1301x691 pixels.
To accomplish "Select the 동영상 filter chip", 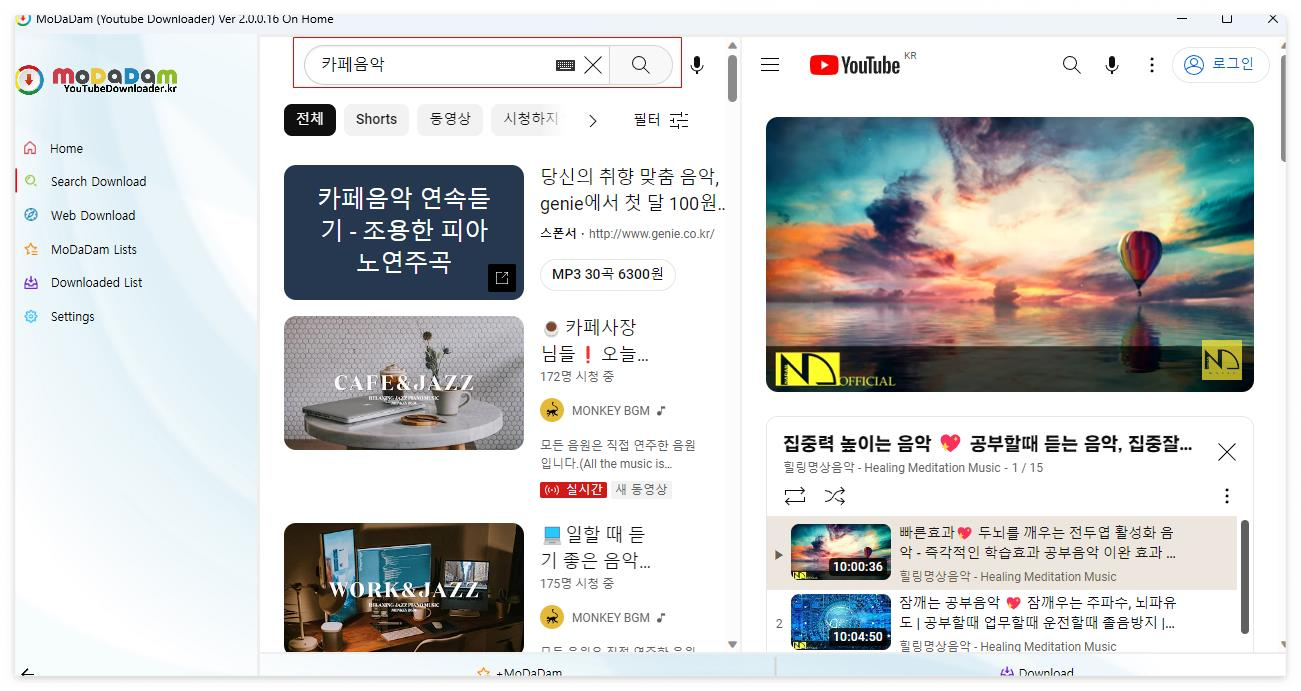I will [450, 119].
